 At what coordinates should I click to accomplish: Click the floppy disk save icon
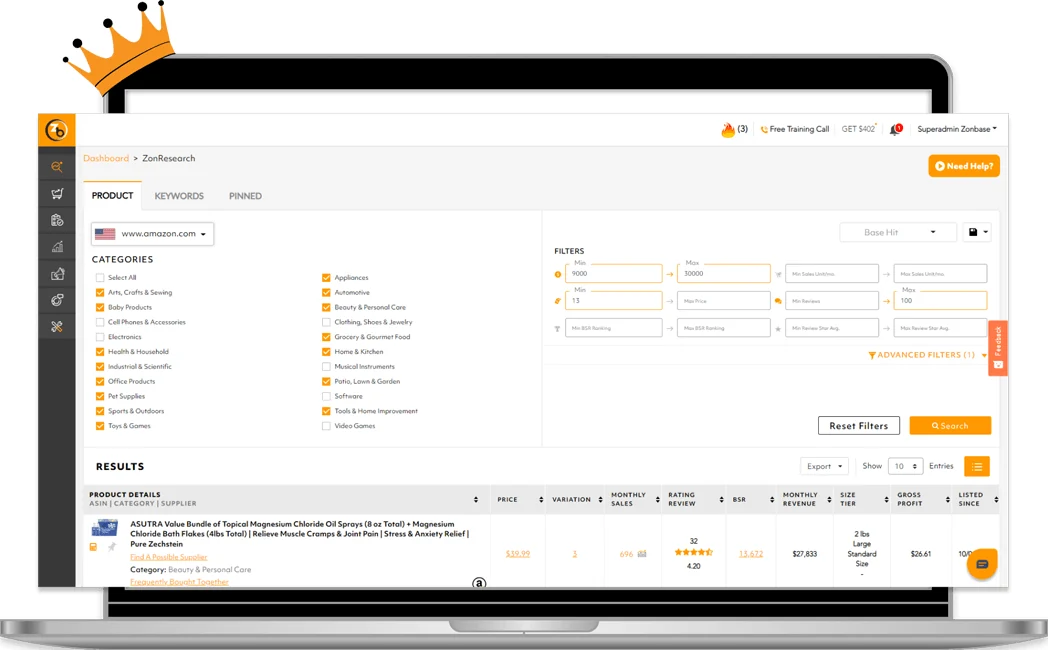tap(972, 232)
